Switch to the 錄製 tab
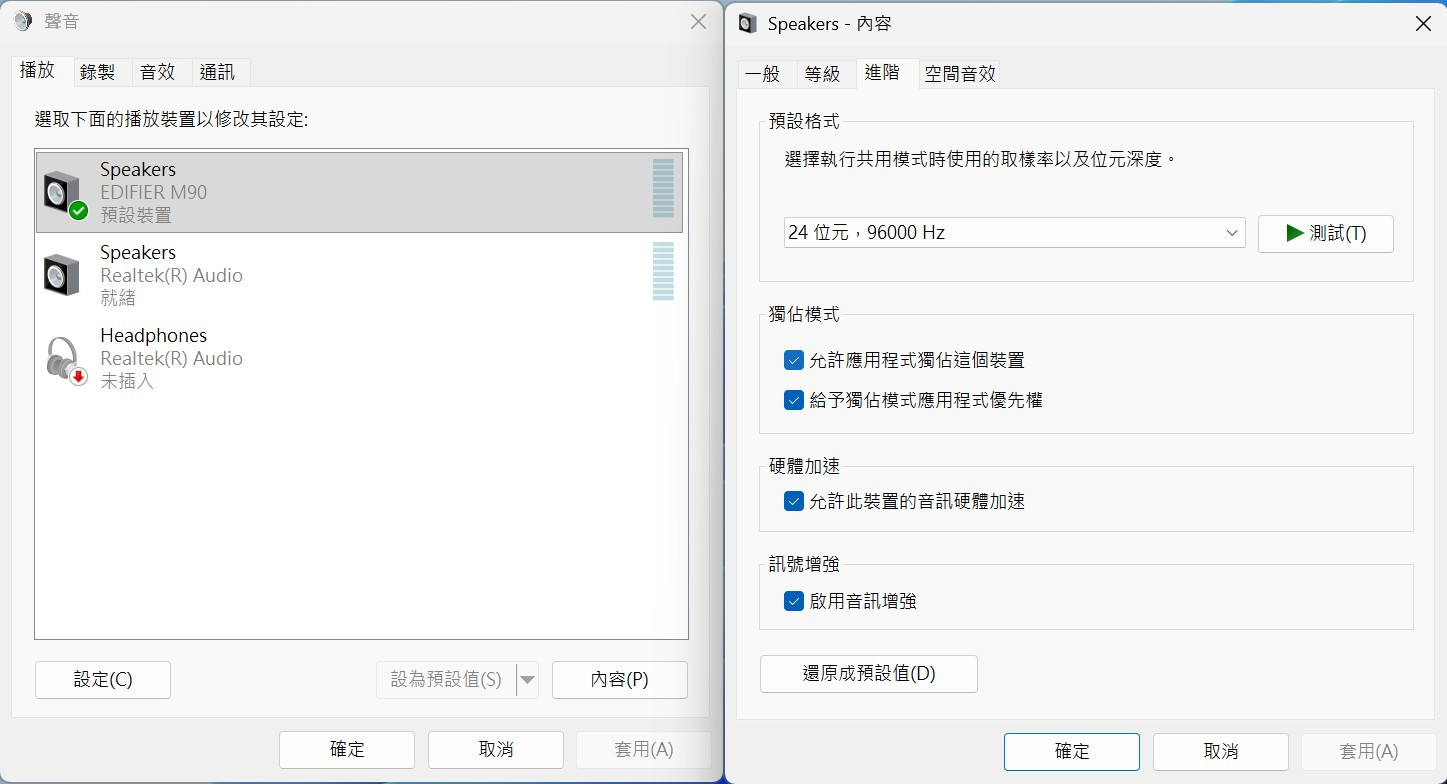This screenshot has width=1447, height=784. point(98,72)
